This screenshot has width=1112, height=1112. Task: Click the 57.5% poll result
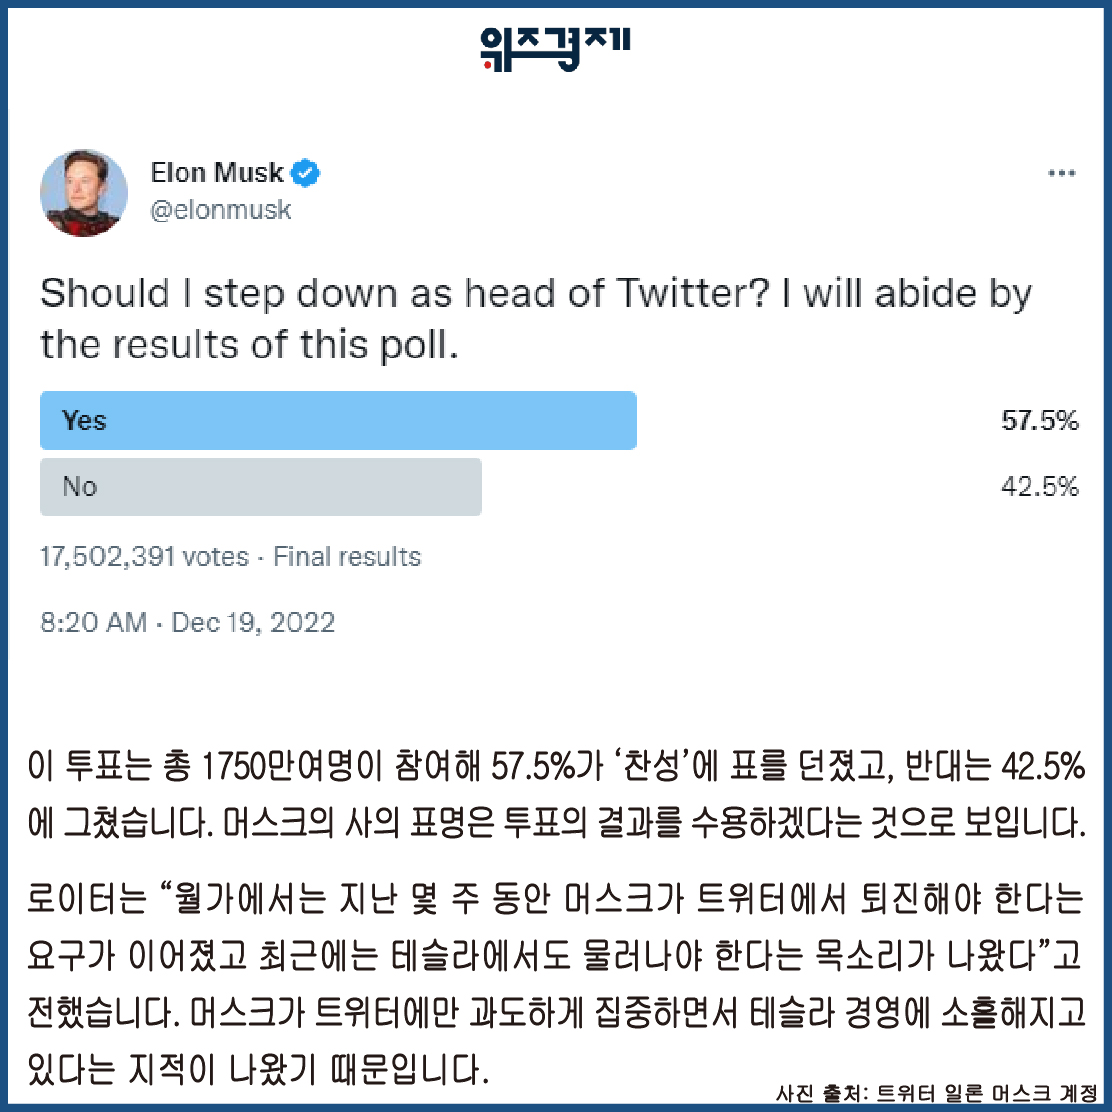point(1040,421)
